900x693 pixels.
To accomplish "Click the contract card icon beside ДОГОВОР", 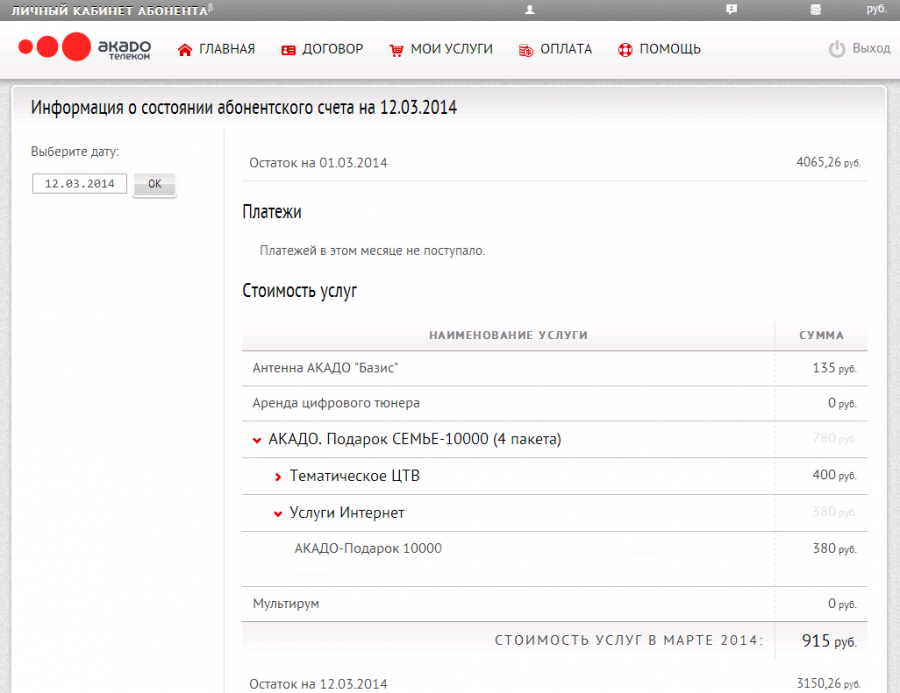I will (288, 49).
